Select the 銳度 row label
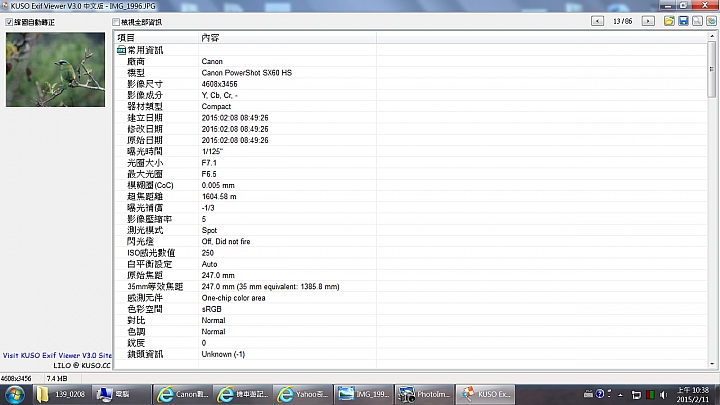Image resolution: width=720 pixels, height=405 pixels. [x=136, y=343]
